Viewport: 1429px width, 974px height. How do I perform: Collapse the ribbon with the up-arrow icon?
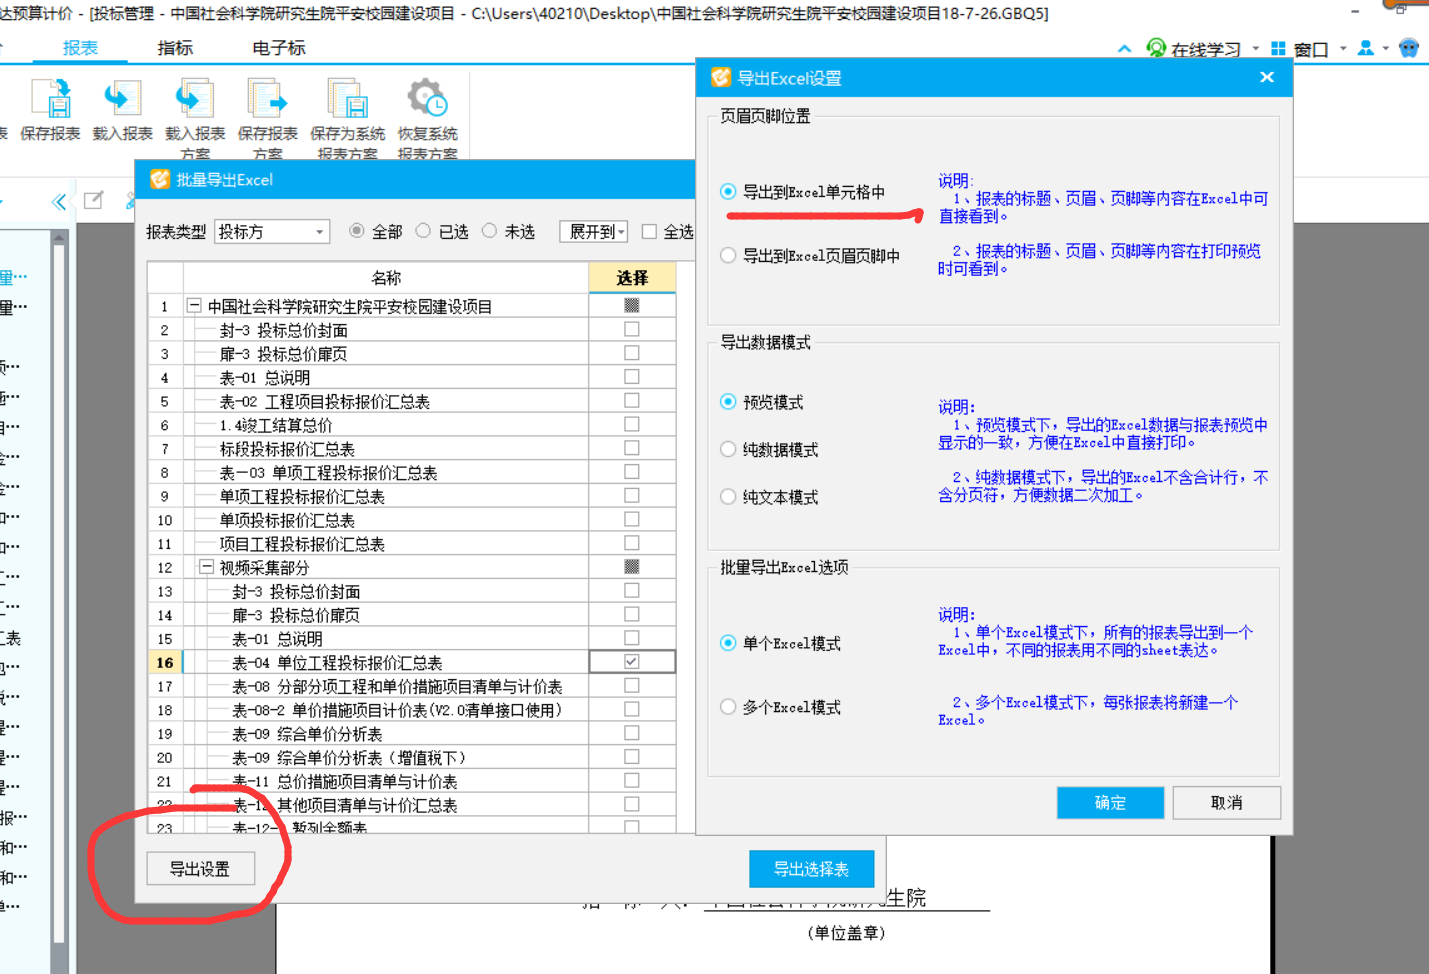[x=1124, y=48]
